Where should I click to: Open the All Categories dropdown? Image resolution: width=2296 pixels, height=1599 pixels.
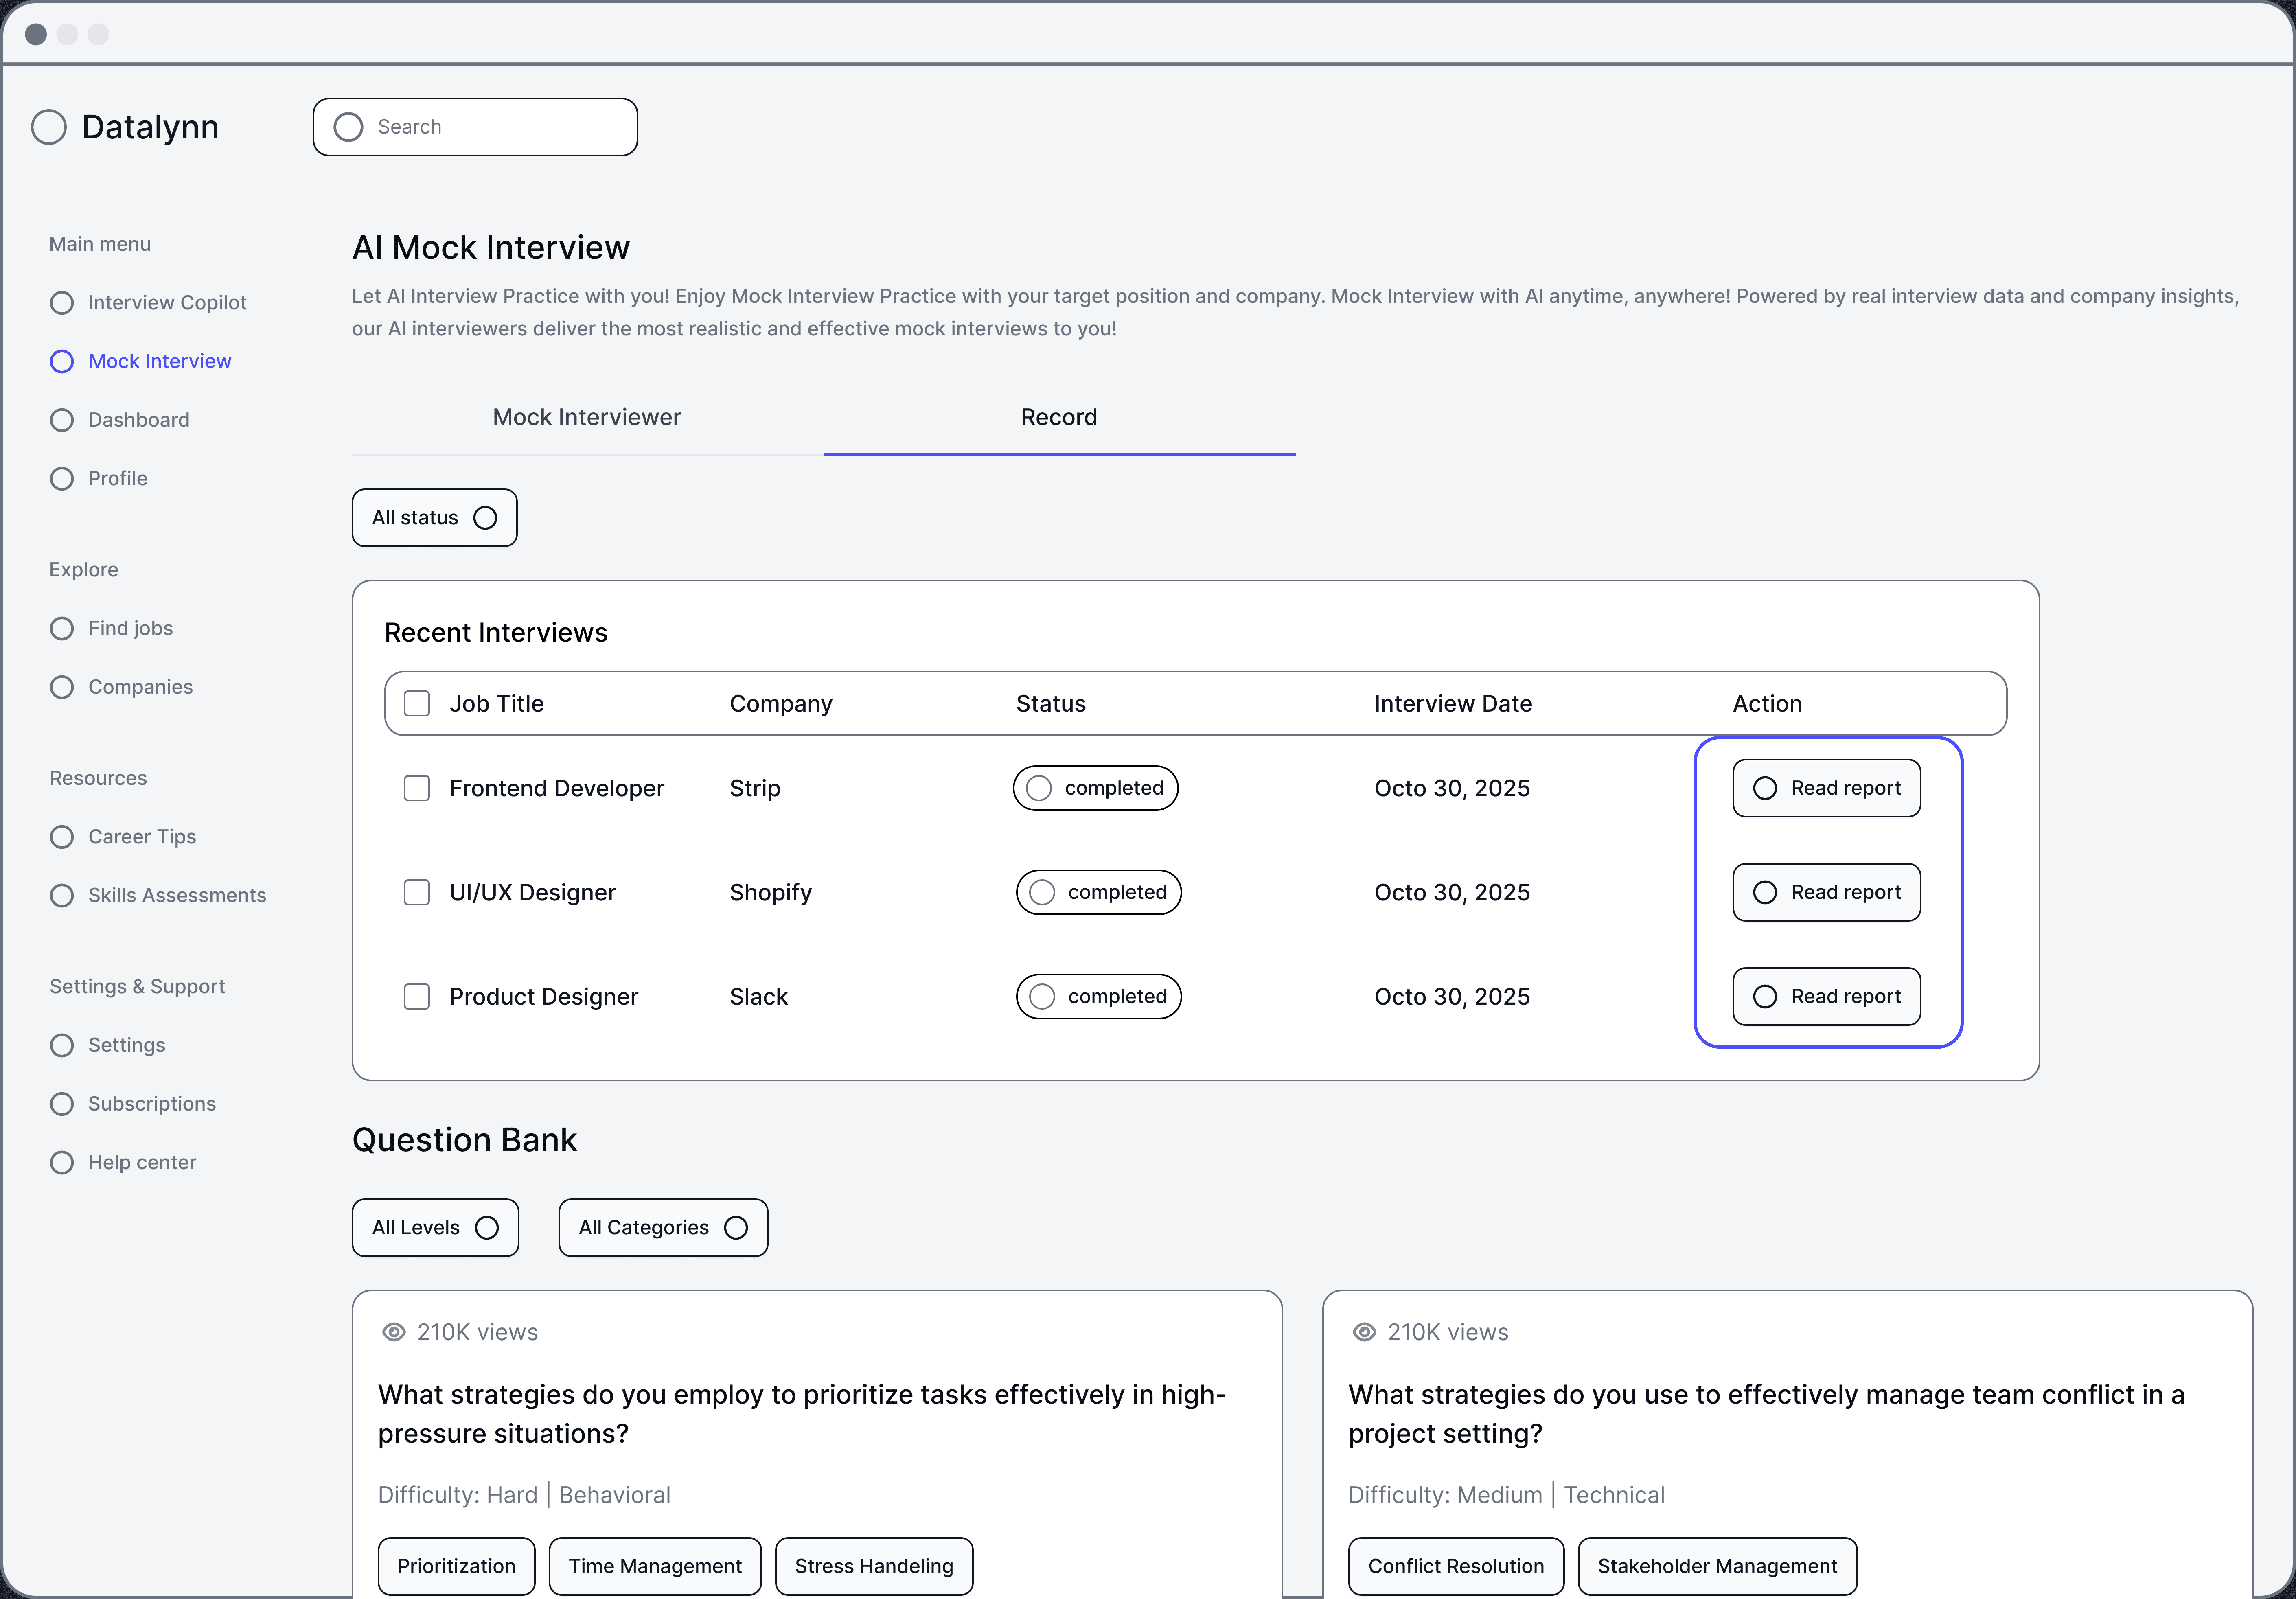click(x=663, y=1228)
